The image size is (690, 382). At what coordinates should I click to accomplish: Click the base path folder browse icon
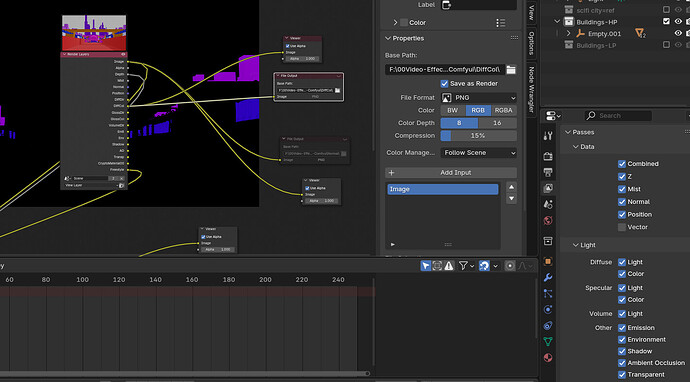(x=511, y=70)
